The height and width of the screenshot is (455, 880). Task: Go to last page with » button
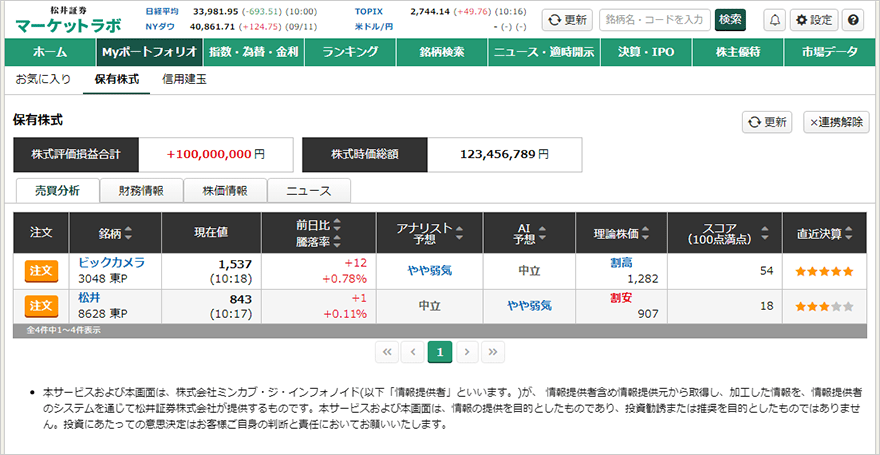[493, 352]
